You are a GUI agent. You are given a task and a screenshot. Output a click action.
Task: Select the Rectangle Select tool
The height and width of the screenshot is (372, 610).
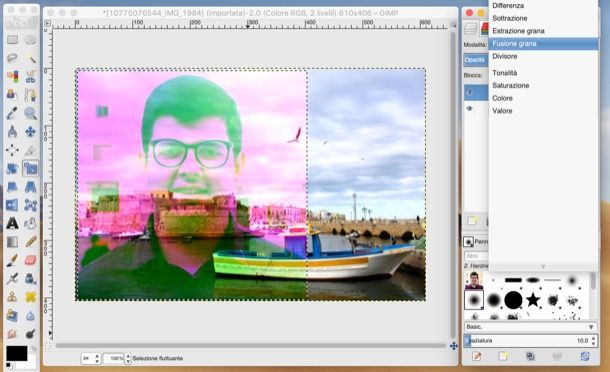tap(12, 40)
